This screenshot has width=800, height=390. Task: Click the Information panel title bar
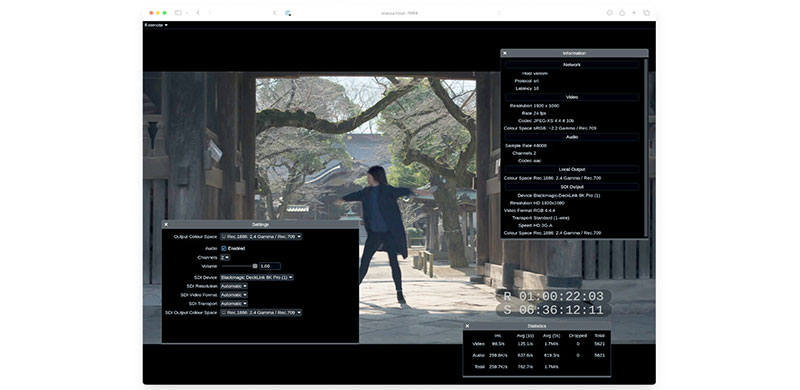[x=574, y=53]
